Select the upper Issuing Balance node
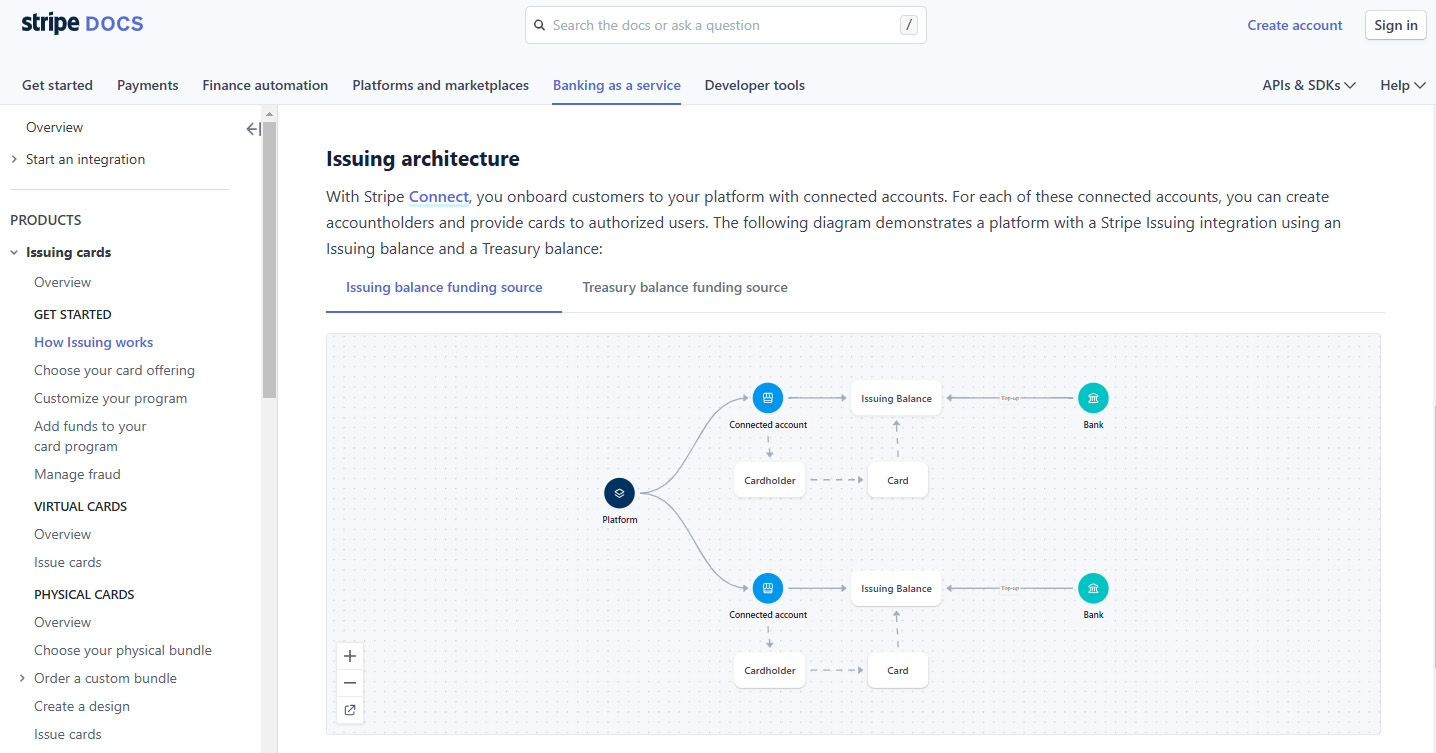Image resolution: width=1436 pixels, height=753 pixels. click(x=896, y=398)
